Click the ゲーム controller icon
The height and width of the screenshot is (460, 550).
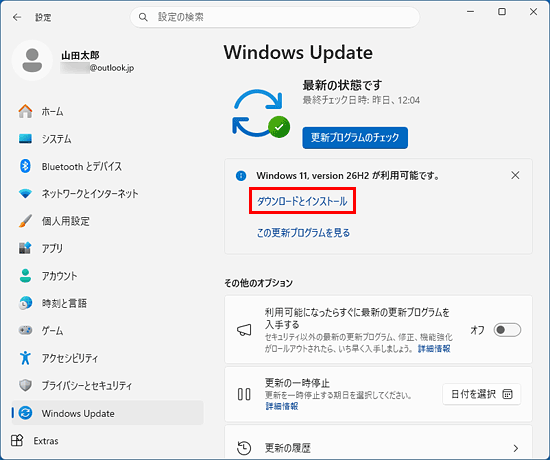pos(25,330)
